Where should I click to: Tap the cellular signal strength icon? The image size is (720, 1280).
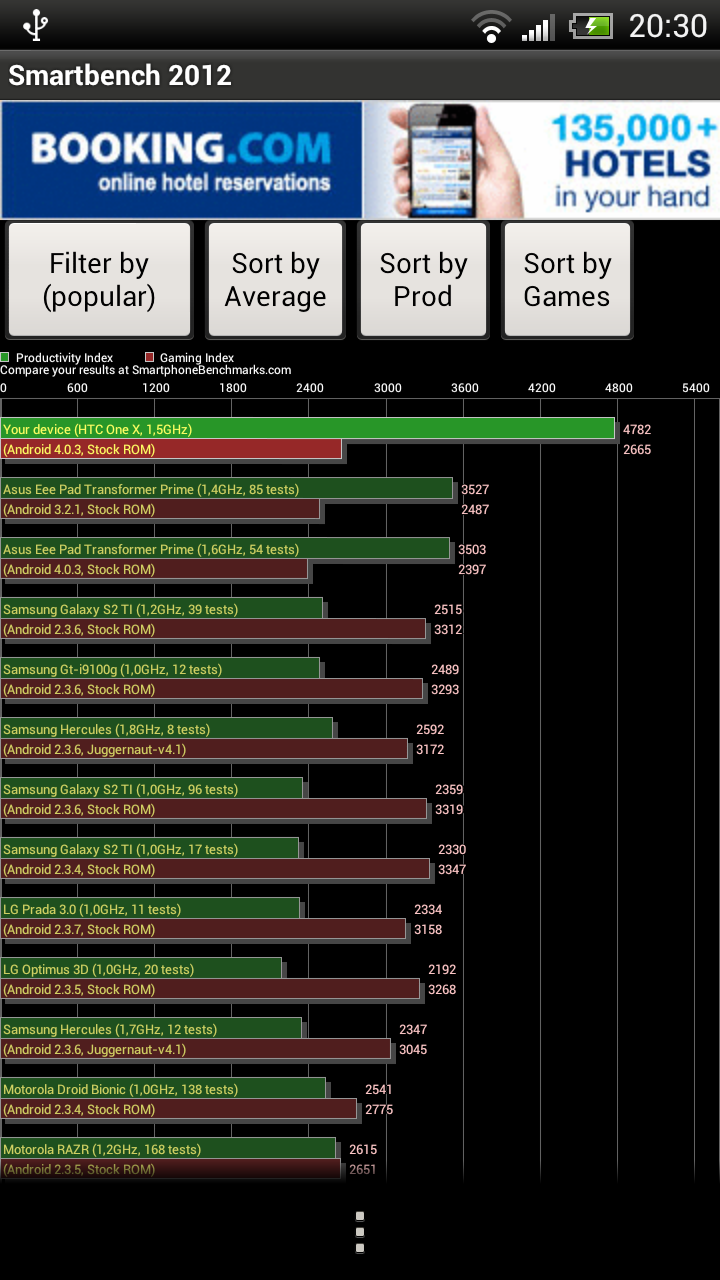tap(538, 27)
